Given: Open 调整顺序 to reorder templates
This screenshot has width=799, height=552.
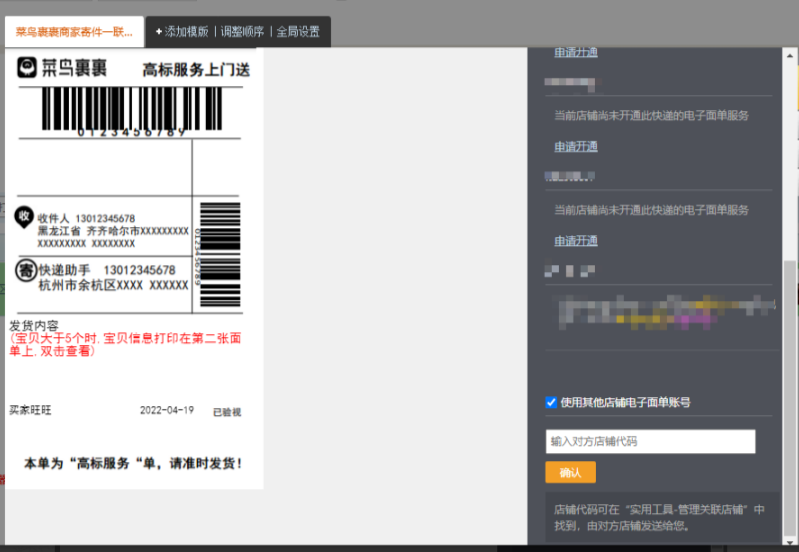Looking at the screenshot, I should tap(245, 32).
